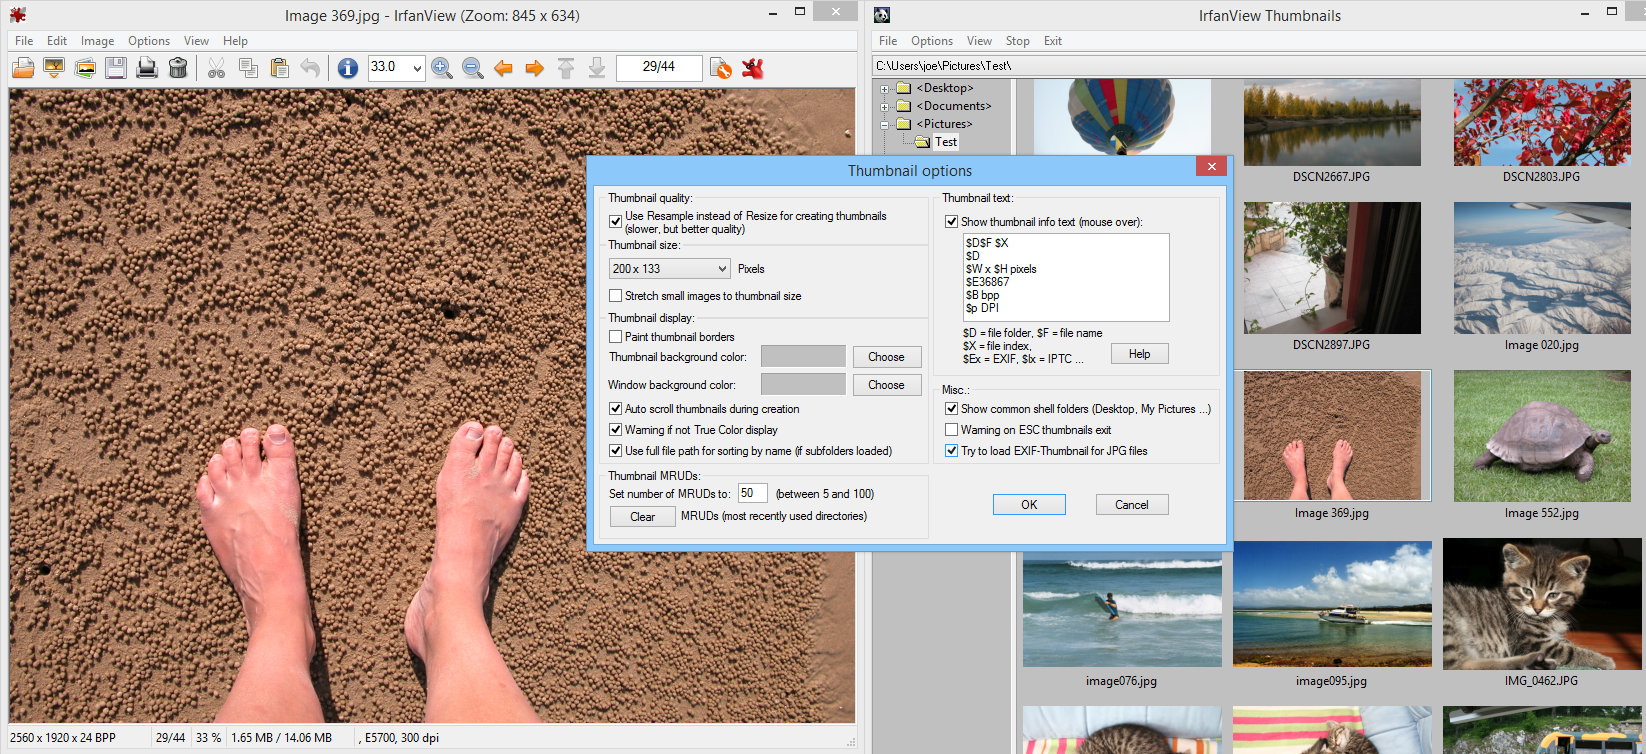The height and width of the screenshot is (754, 1646).
Task: Click the Print icon in toolbar
Action: click(147, 68)
